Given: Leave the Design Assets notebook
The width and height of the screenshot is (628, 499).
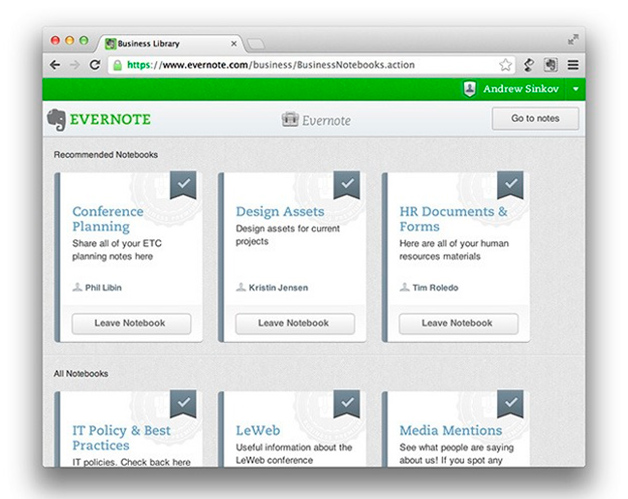Looking at the screenshot, I should point(295,323).
